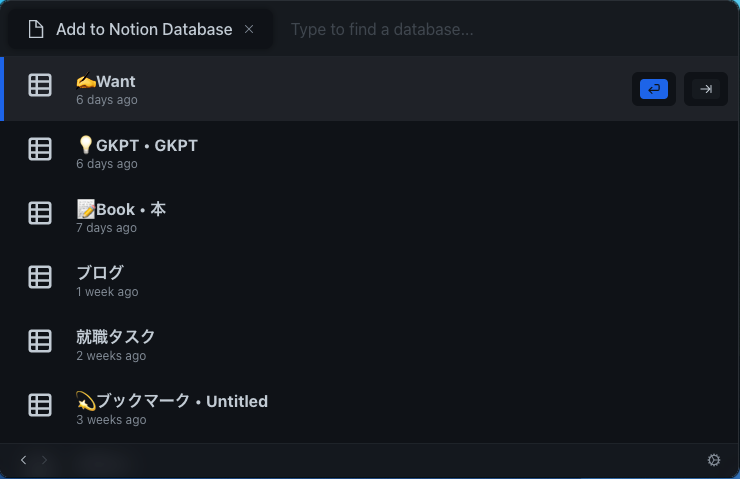Click the table icon beside ブックマーク

tap(40, 405)
